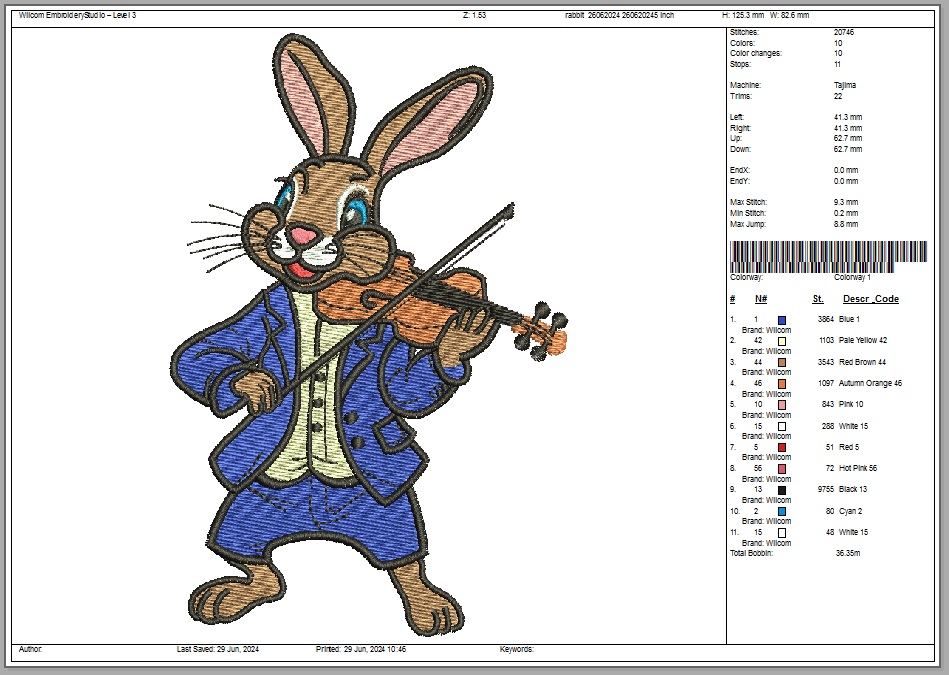The width and height of the screenshot is (949, 675).
Task: Click the Machine value Tajima
Action: [844, 85]
